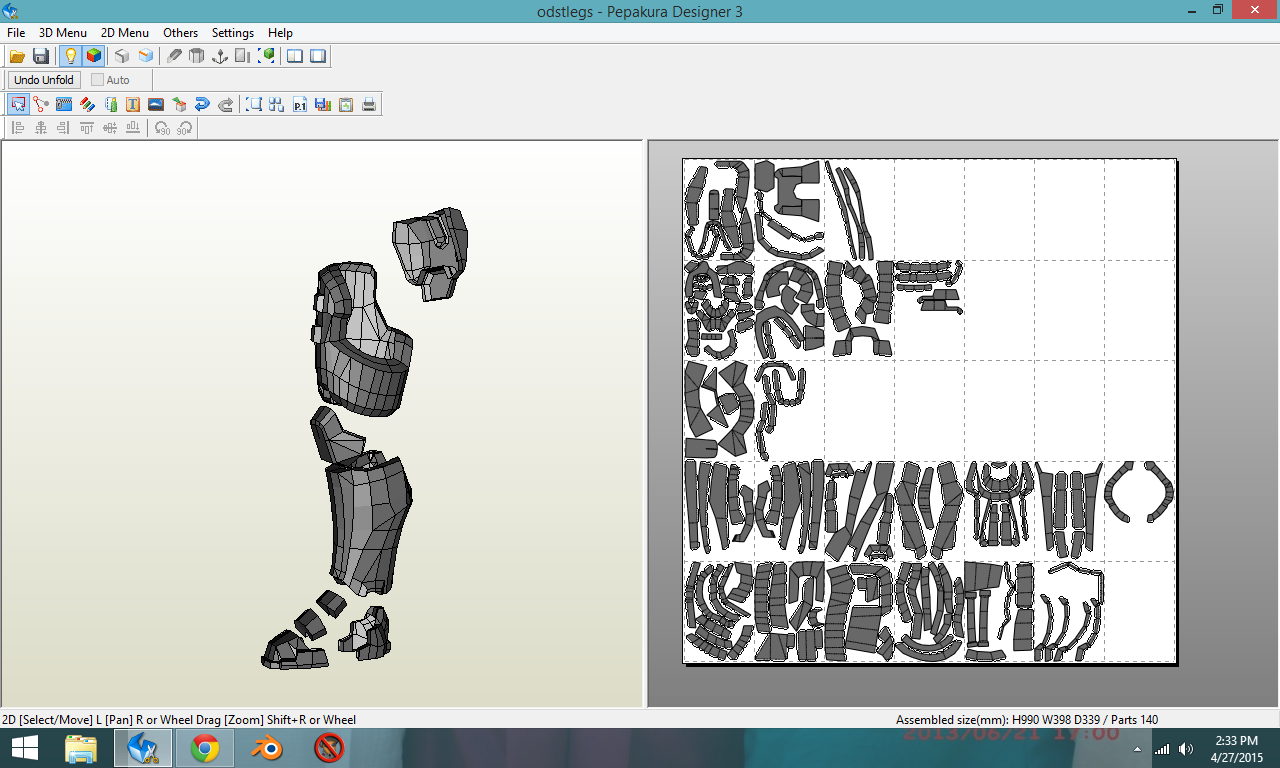The height and width of the screenshot is (768, 1280).
Task: Click the gray Redo arrow icon
Action: [225, 104]
